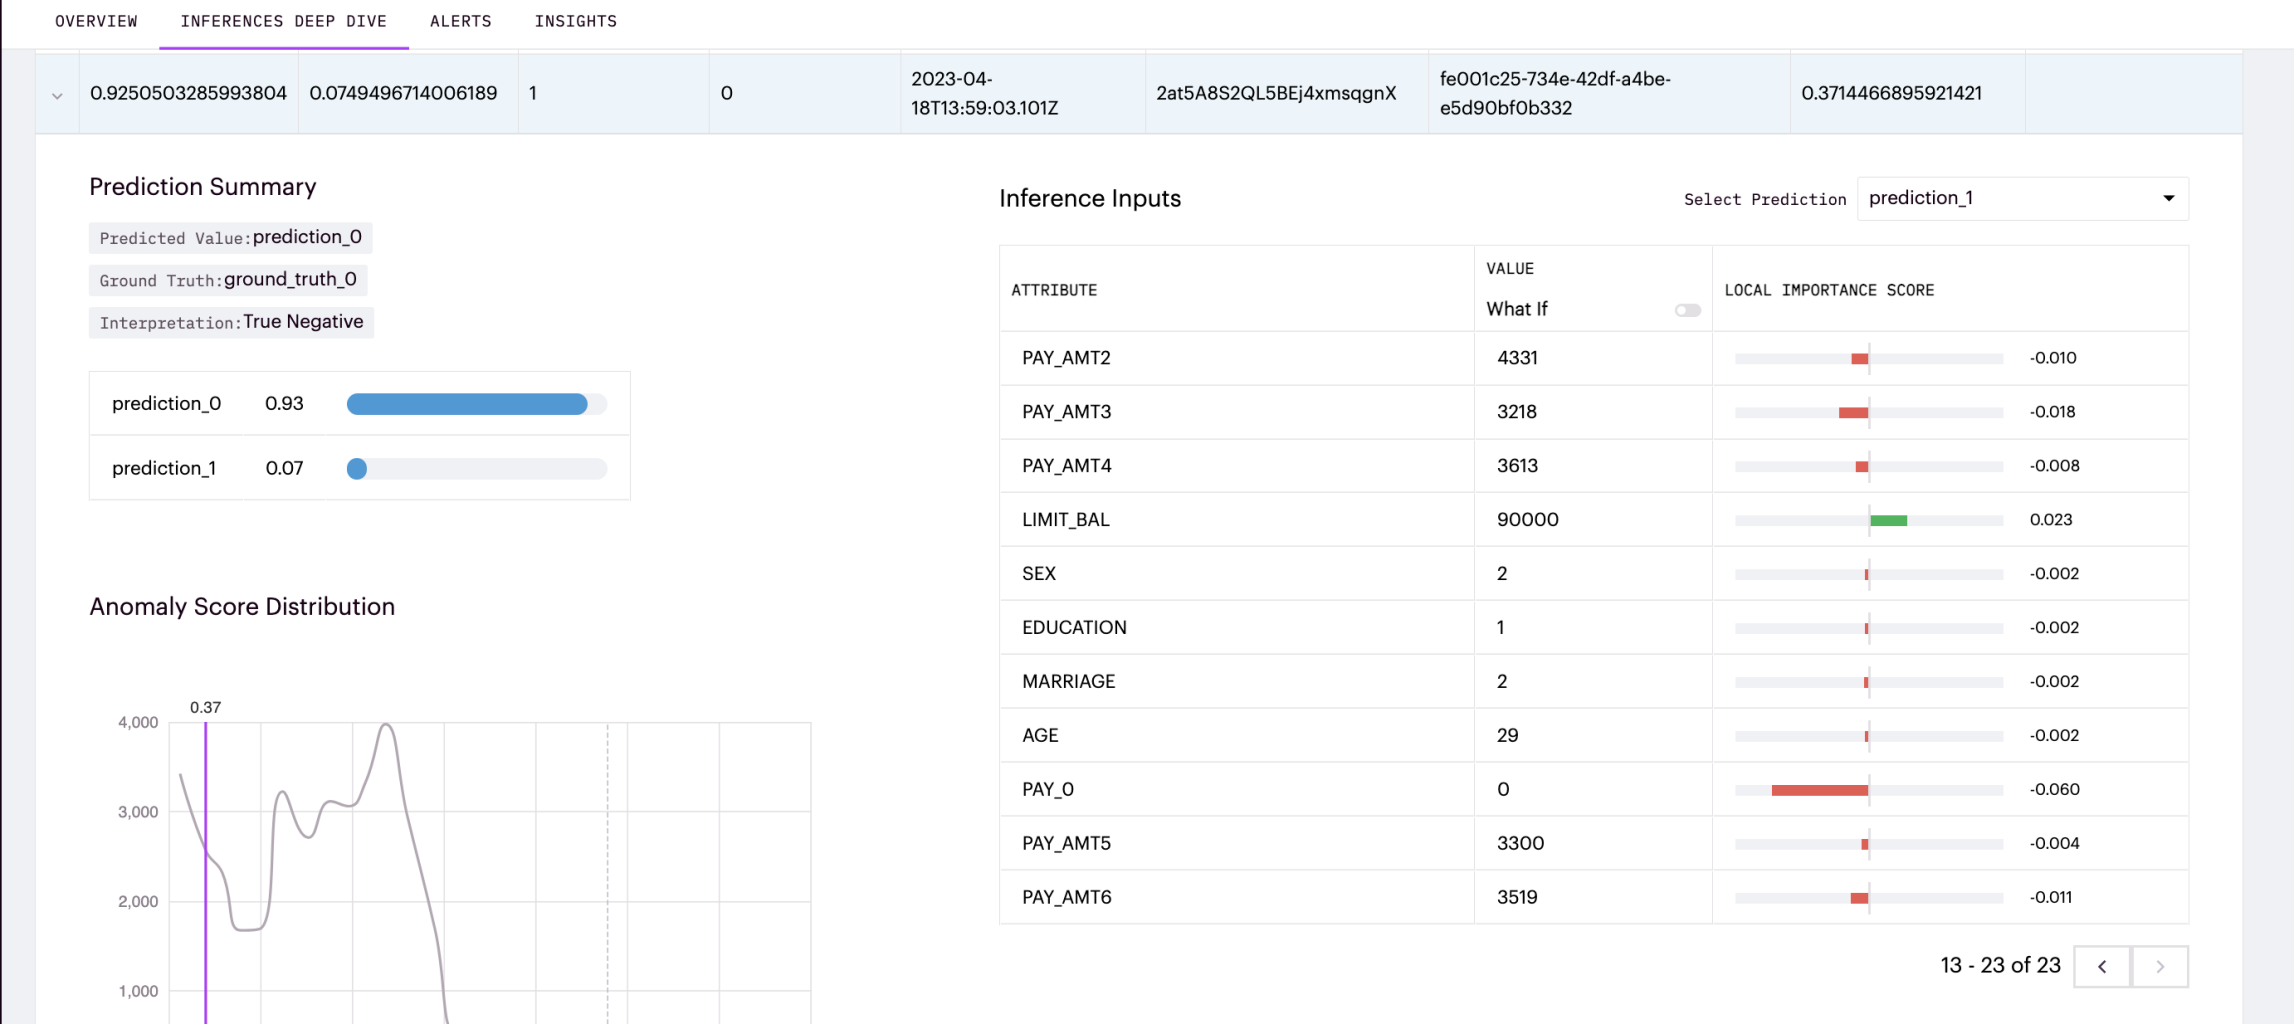Select the PAY_AMT2 attribute row
Viewport: 2294px width, 1024px height.
pos(1594,358)
